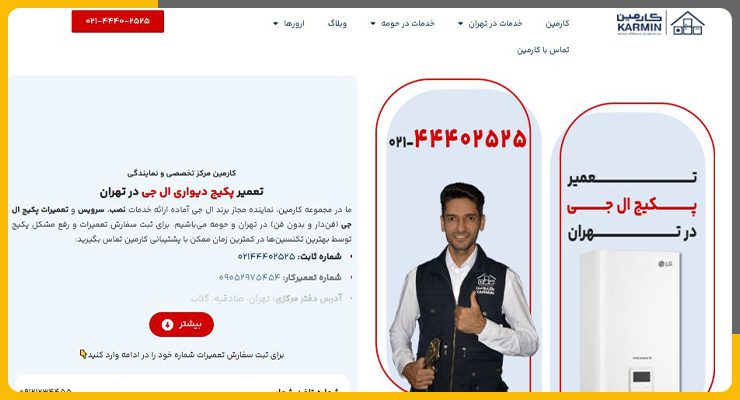This screenshot has width=740, height=400.
Task: Click the technician mobile number 09052975454
Action: pos(250,277)
